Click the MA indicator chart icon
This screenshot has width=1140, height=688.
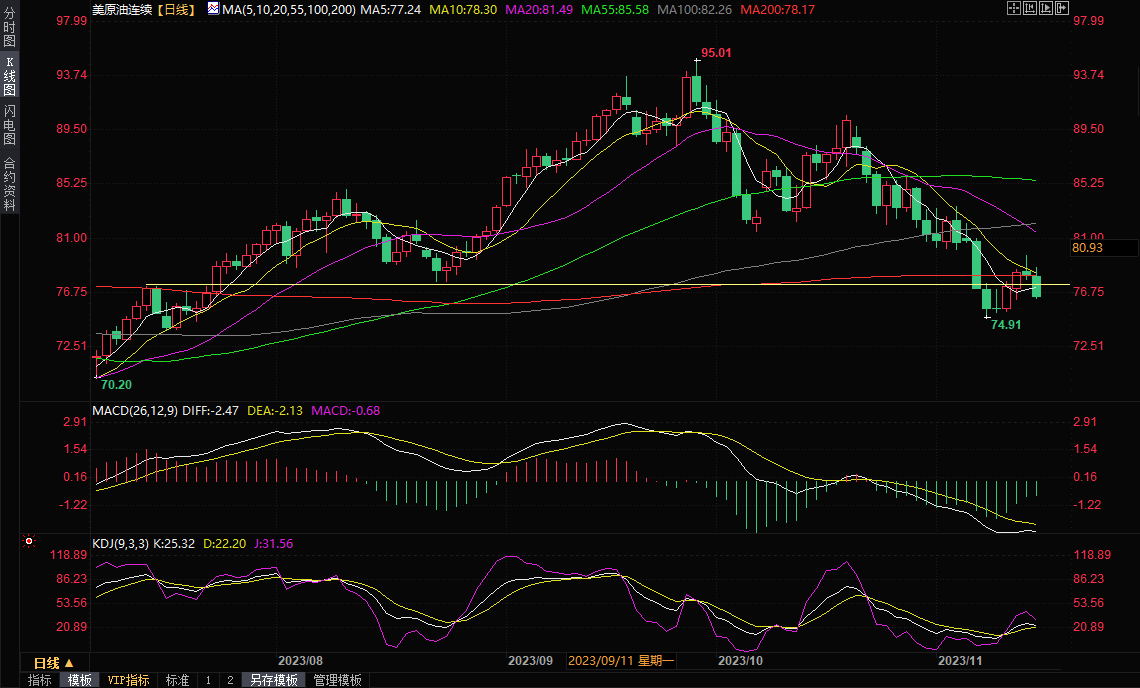214,8
